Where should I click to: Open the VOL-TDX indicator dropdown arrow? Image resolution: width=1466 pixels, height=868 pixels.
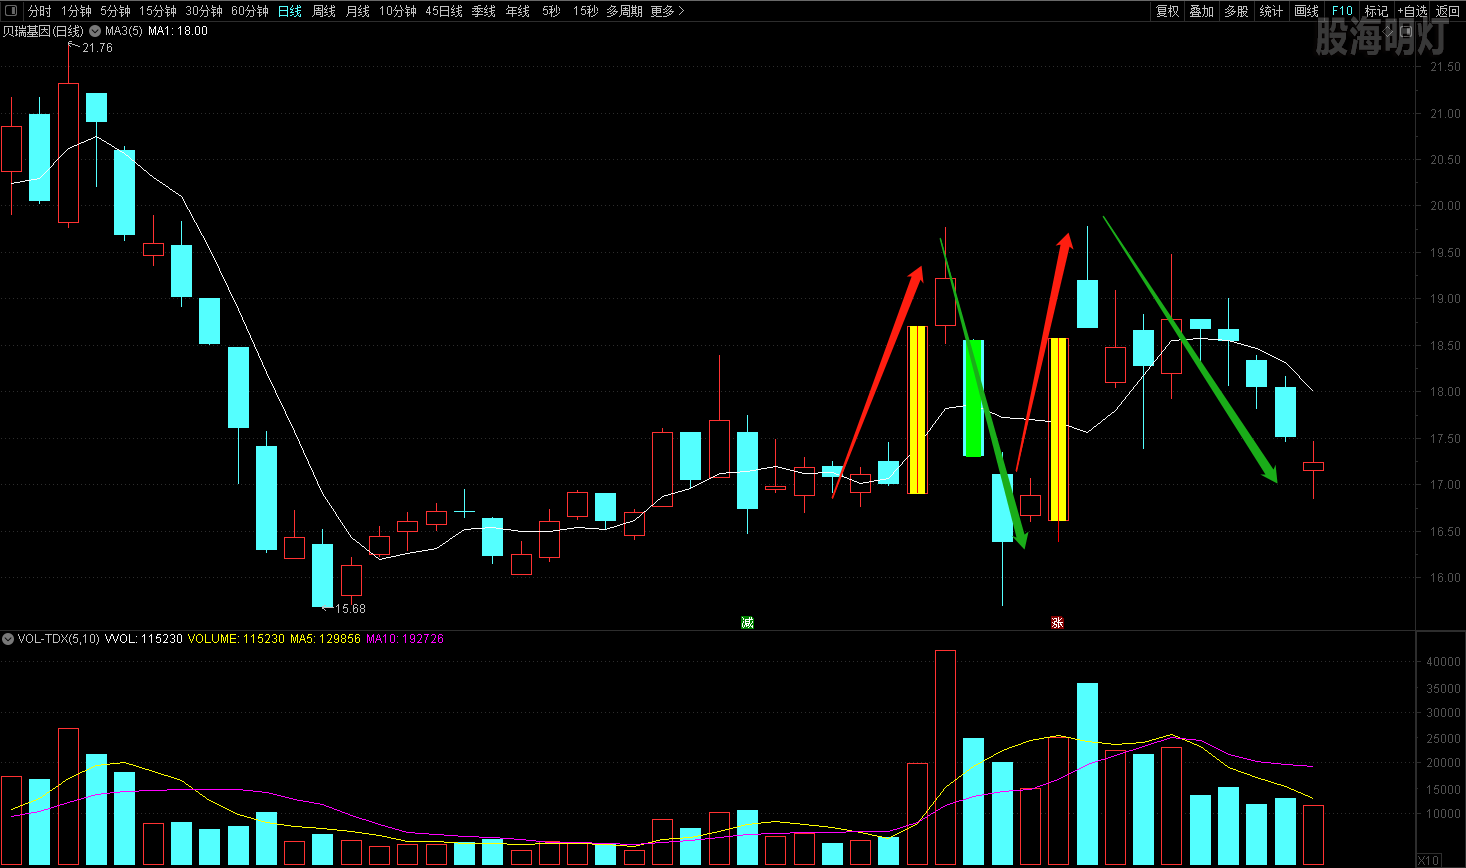coord(8,638)
